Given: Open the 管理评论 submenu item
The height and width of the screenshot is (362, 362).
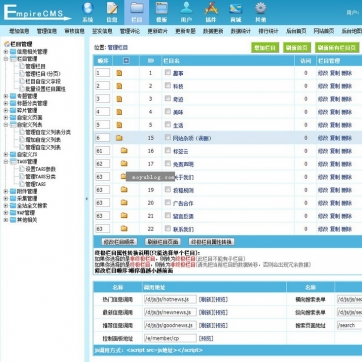Looking at the screenshot, I should click(x=130, y=31).
